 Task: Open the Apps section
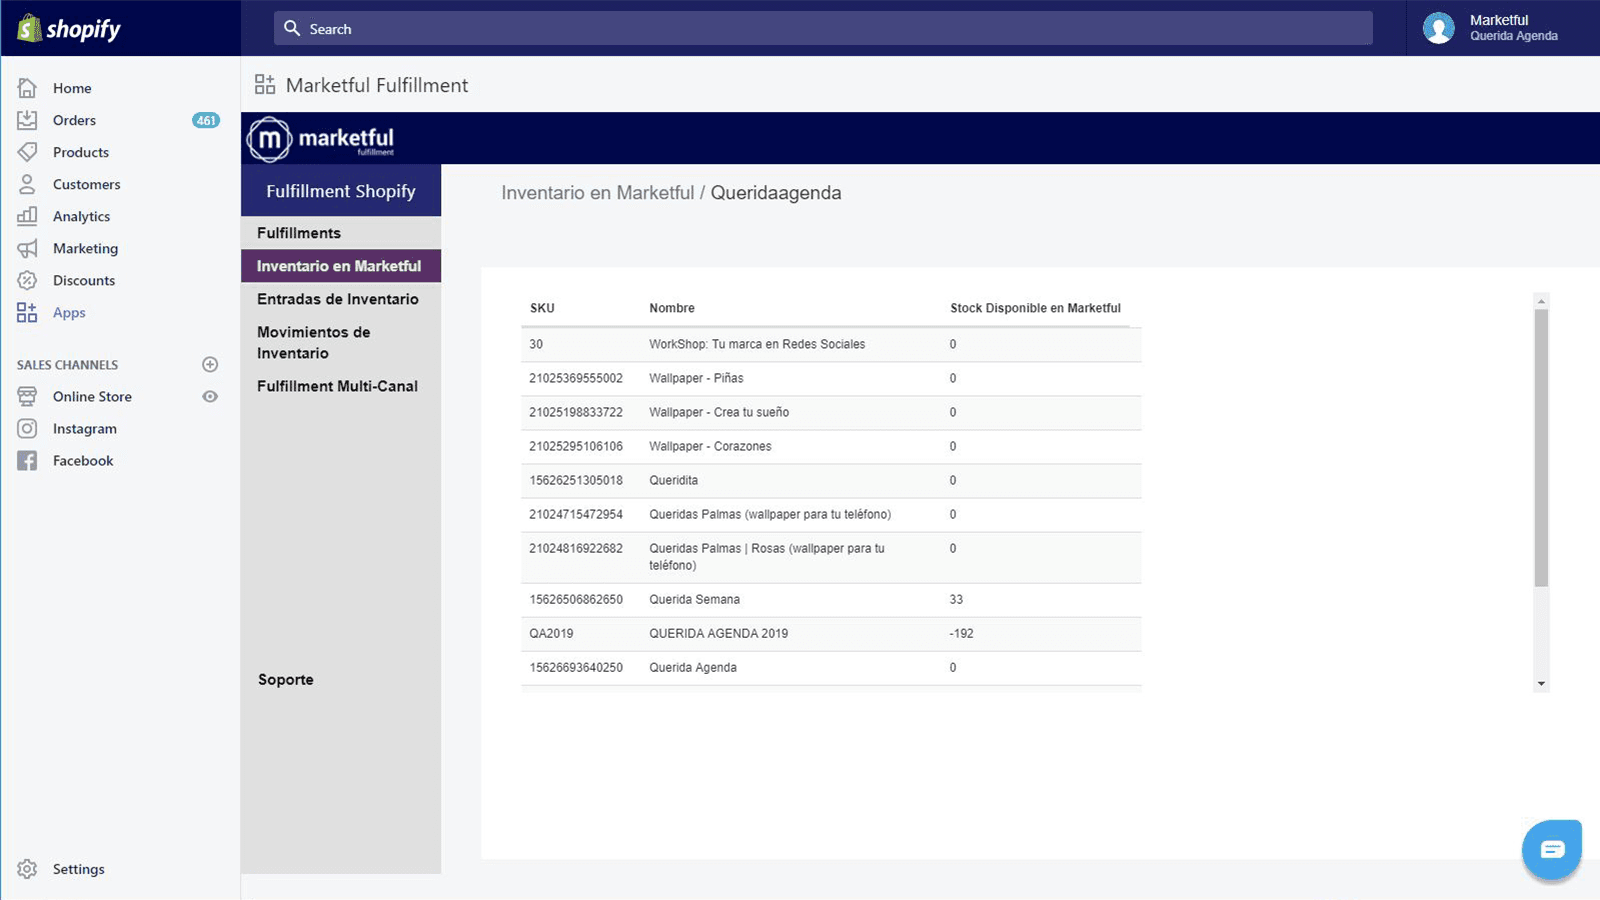click(69, 312)
